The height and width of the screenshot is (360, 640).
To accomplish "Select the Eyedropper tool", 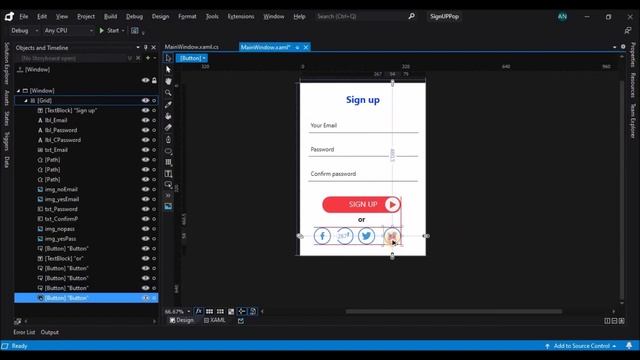I will click(168, 104).
